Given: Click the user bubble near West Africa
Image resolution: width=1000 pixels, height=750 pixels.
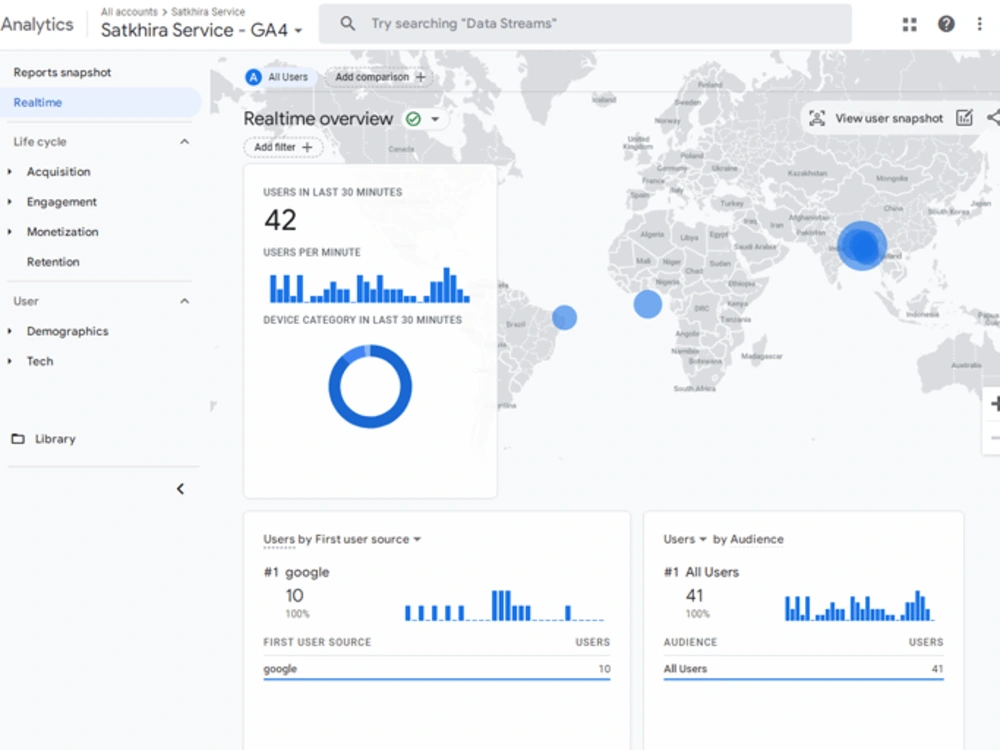Looking at the screenshot, I should pyautogui.click(x=647, y=304).
